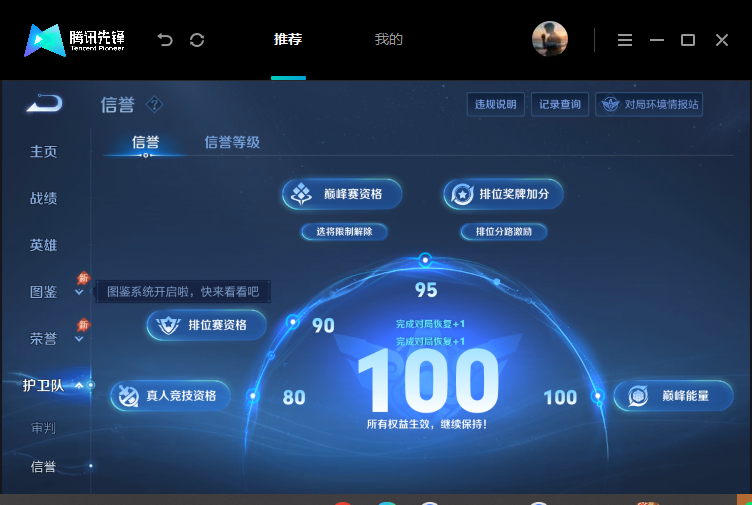Click the 巅峰赛资格 diamond icon
Screen dimensions: 752x505
(x=302, y=194)
